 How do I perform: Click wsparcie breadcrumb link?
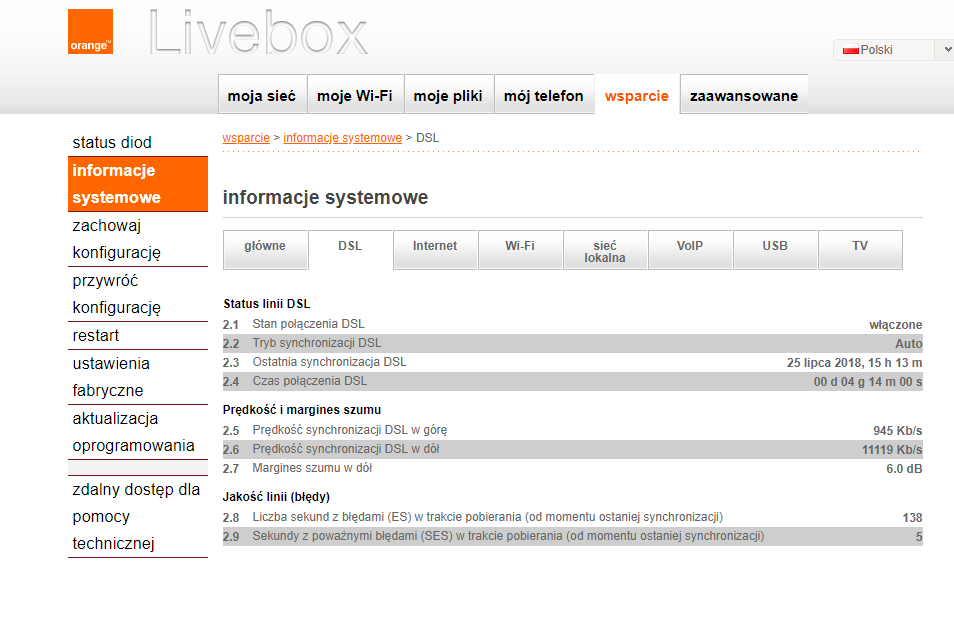point(246,138)
